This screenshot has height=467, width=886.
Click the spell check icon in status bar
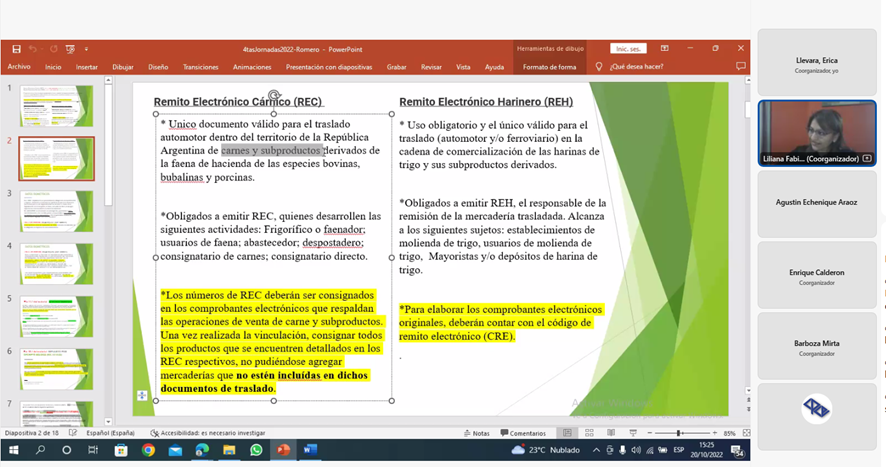click(x=72, y=433)
